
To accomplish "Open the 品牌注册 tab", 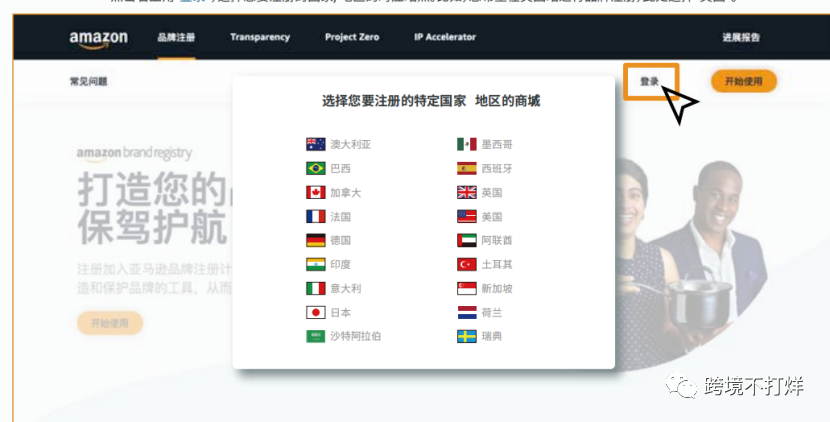I will coord(176,37).
